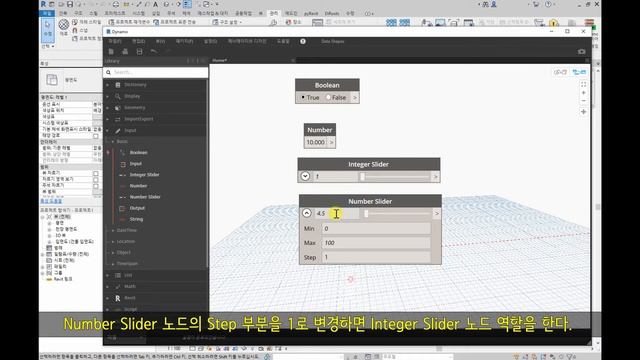Expand the DateTime subcategory in Library

click(x=113, y=231)
